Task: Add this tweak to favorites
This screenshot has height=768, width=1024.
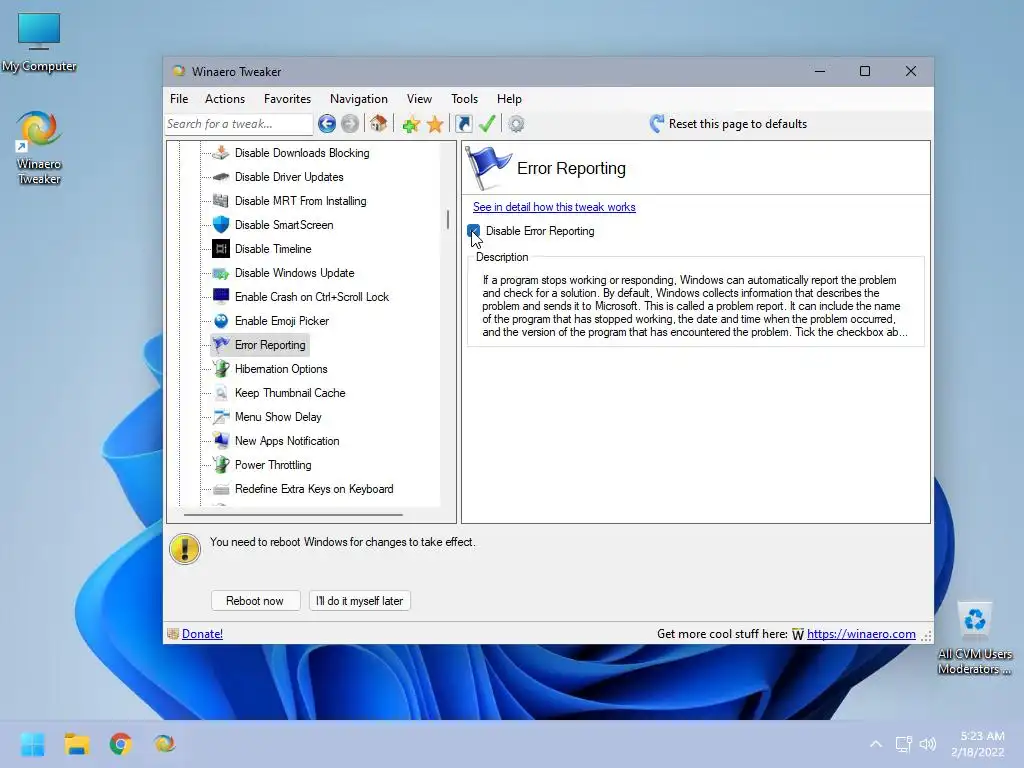Action: pos(411,123)
